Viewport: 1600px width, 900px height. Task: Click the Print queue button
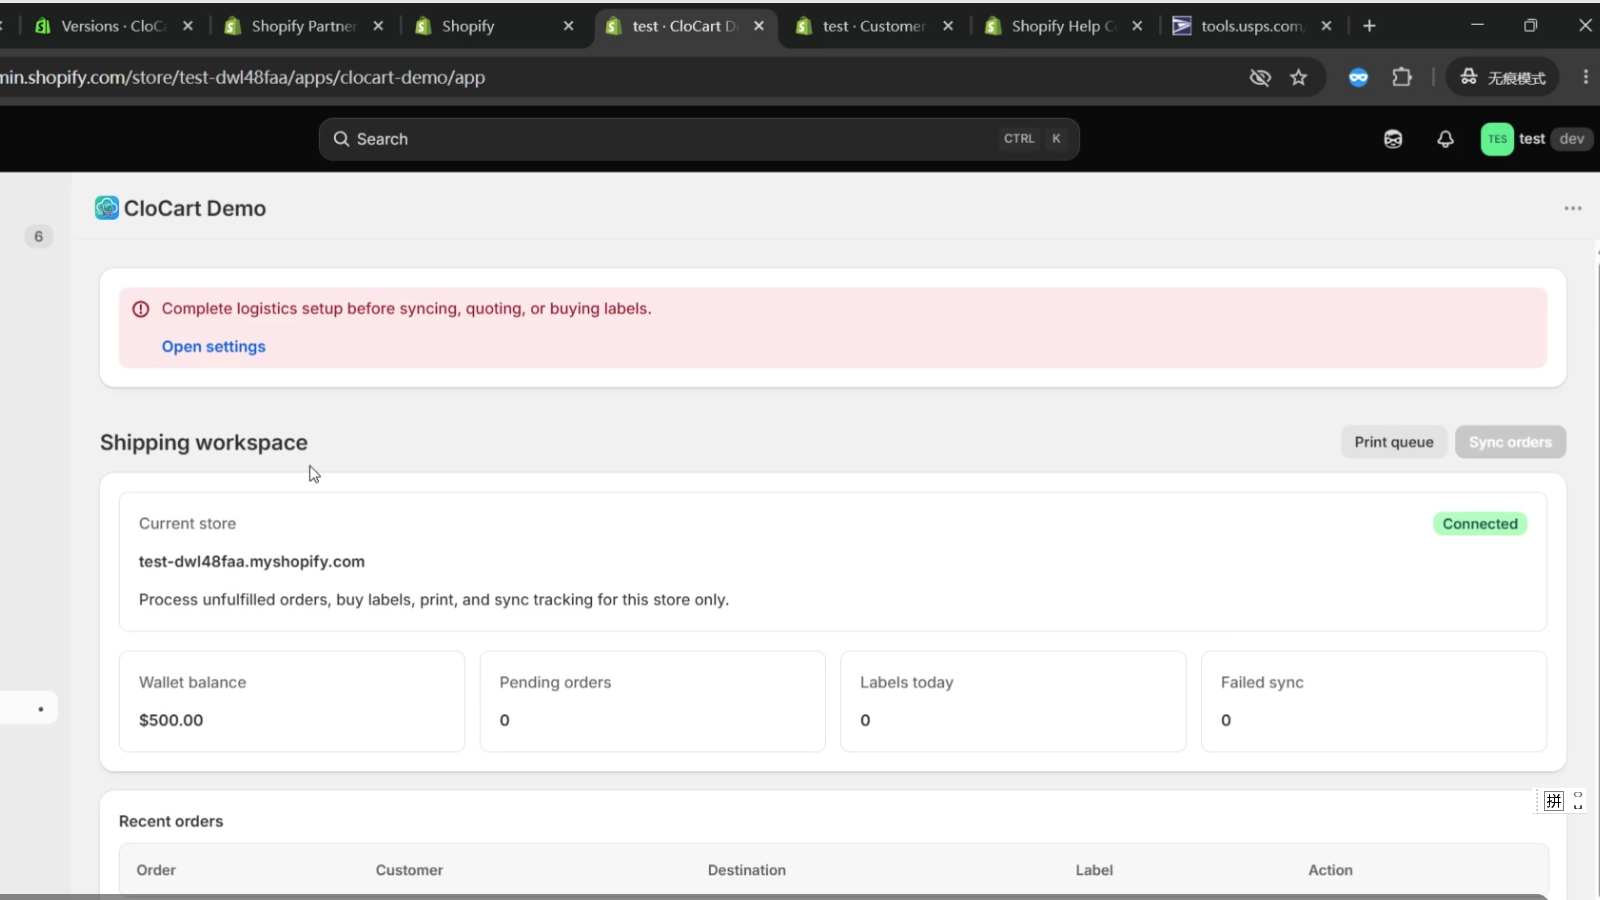click(x=1394, y=442)
